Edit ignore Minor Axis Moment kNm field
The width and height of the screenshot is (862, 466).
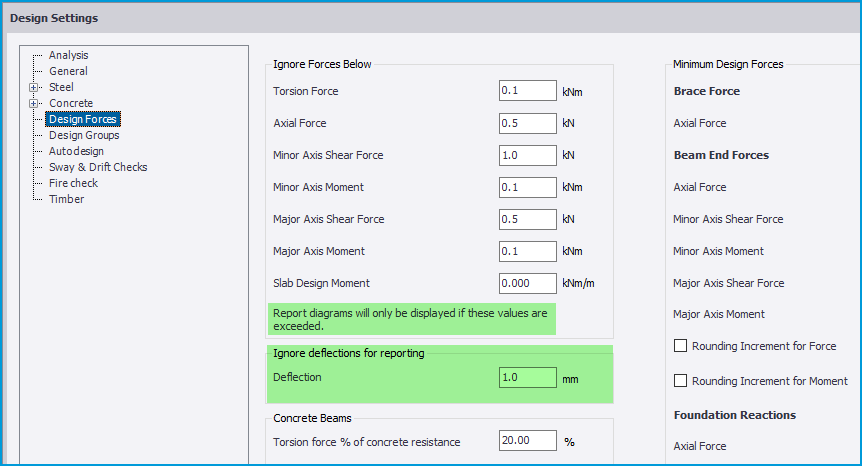528,187
